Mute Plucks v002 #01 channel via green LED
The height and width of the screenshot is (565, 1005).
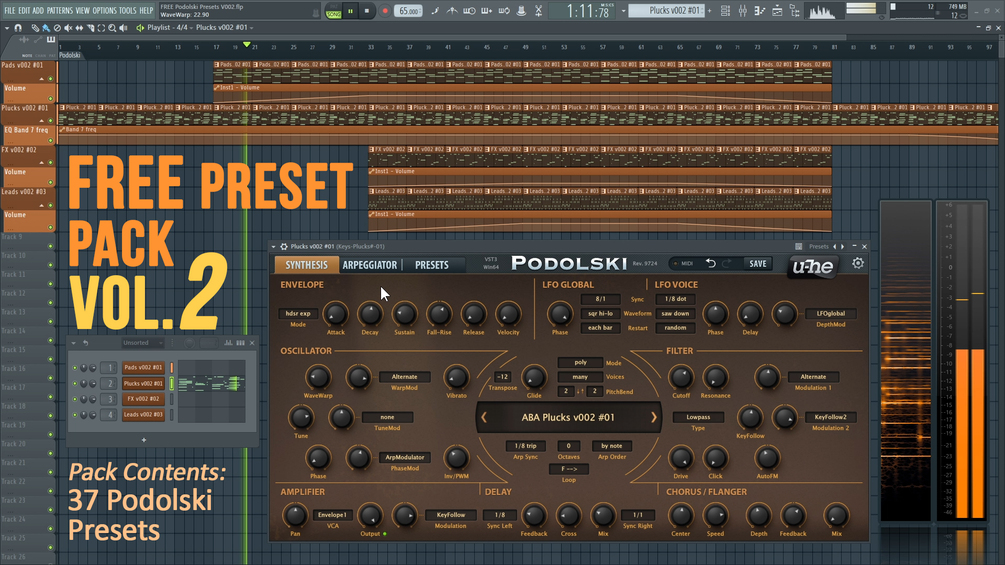(75, 384)
